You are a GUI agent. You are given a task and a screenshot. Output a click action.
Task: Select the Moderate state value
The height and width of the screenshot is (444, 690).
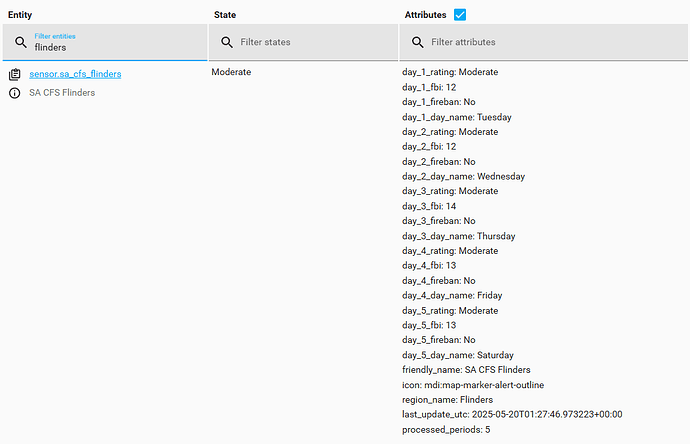coord(231,73)
